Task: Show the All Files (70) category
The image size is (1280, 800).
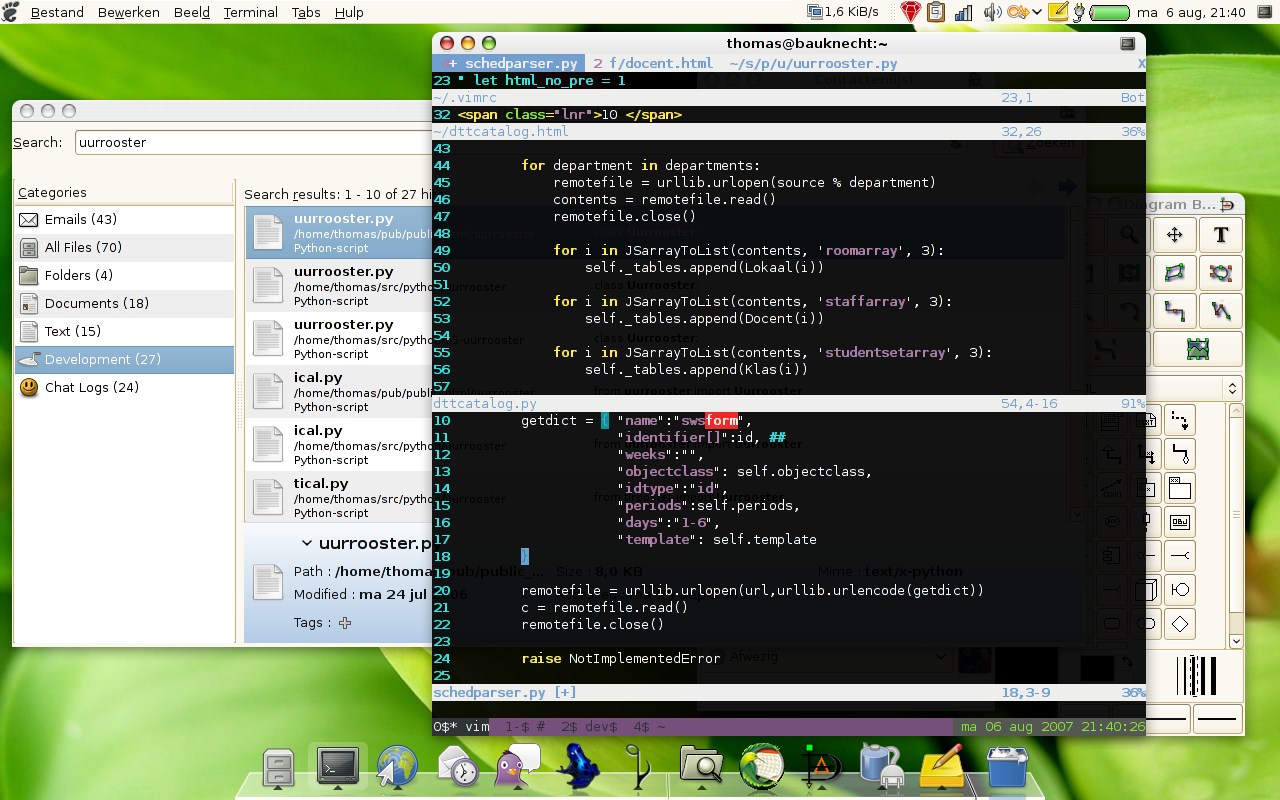Action: [x=124, y=247]
